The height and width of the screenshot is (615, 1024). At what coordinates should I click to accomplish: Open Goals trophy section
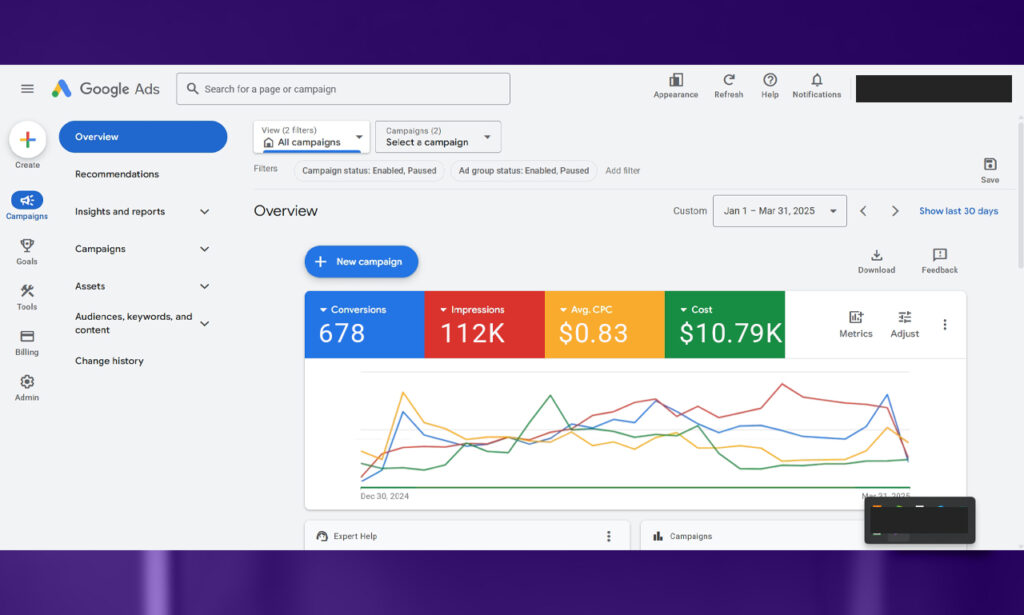tap(27, 251)
